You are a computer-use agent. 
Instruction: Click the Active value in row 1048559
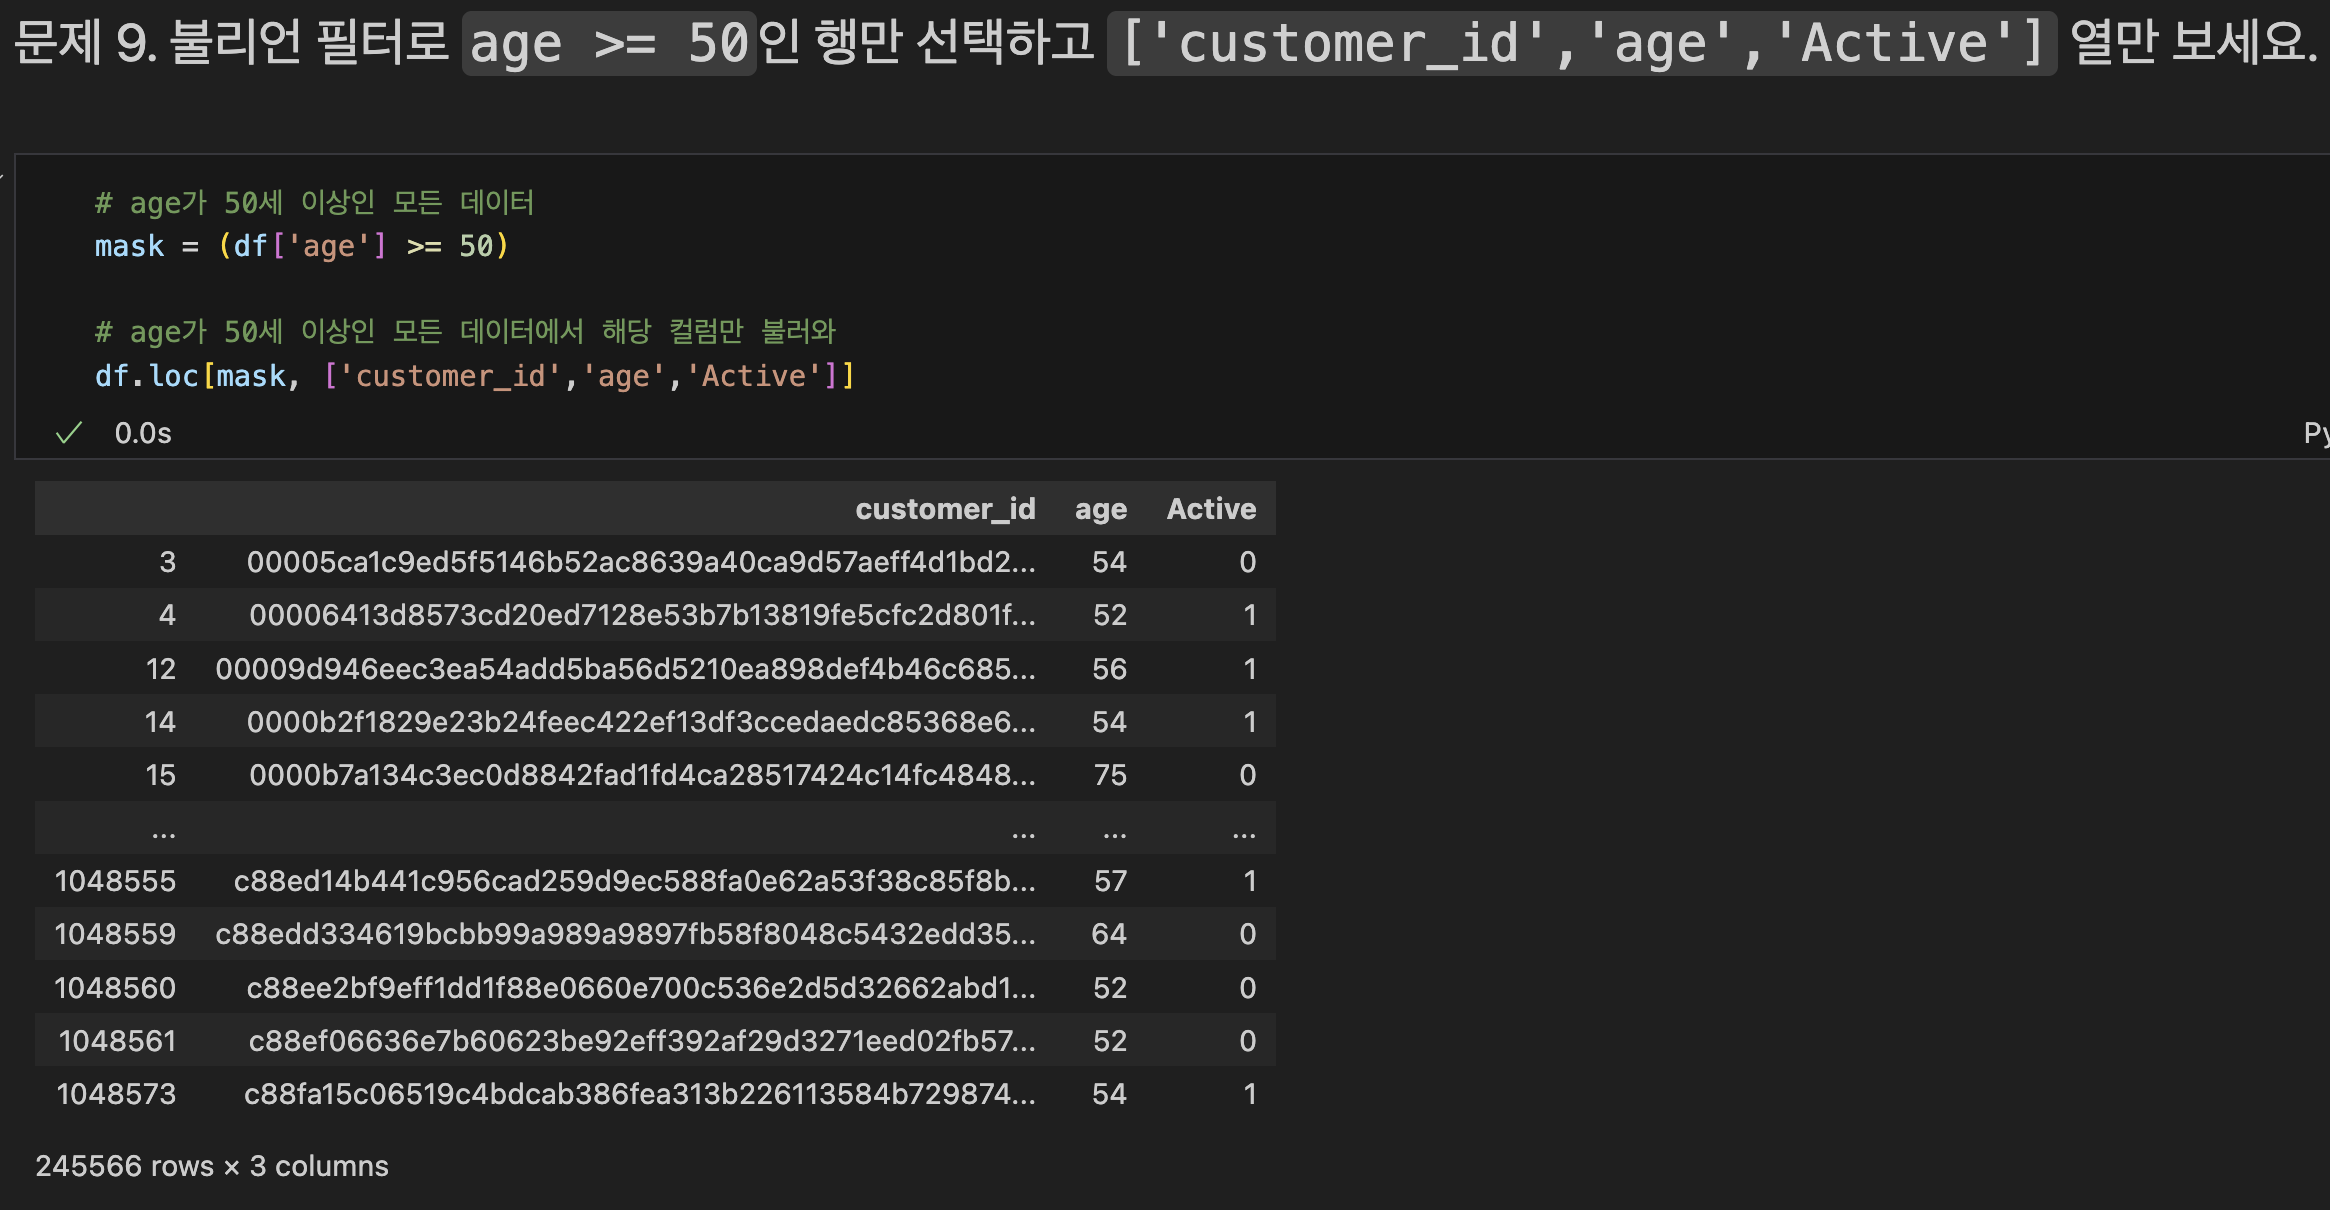[x=1247, y=934]
